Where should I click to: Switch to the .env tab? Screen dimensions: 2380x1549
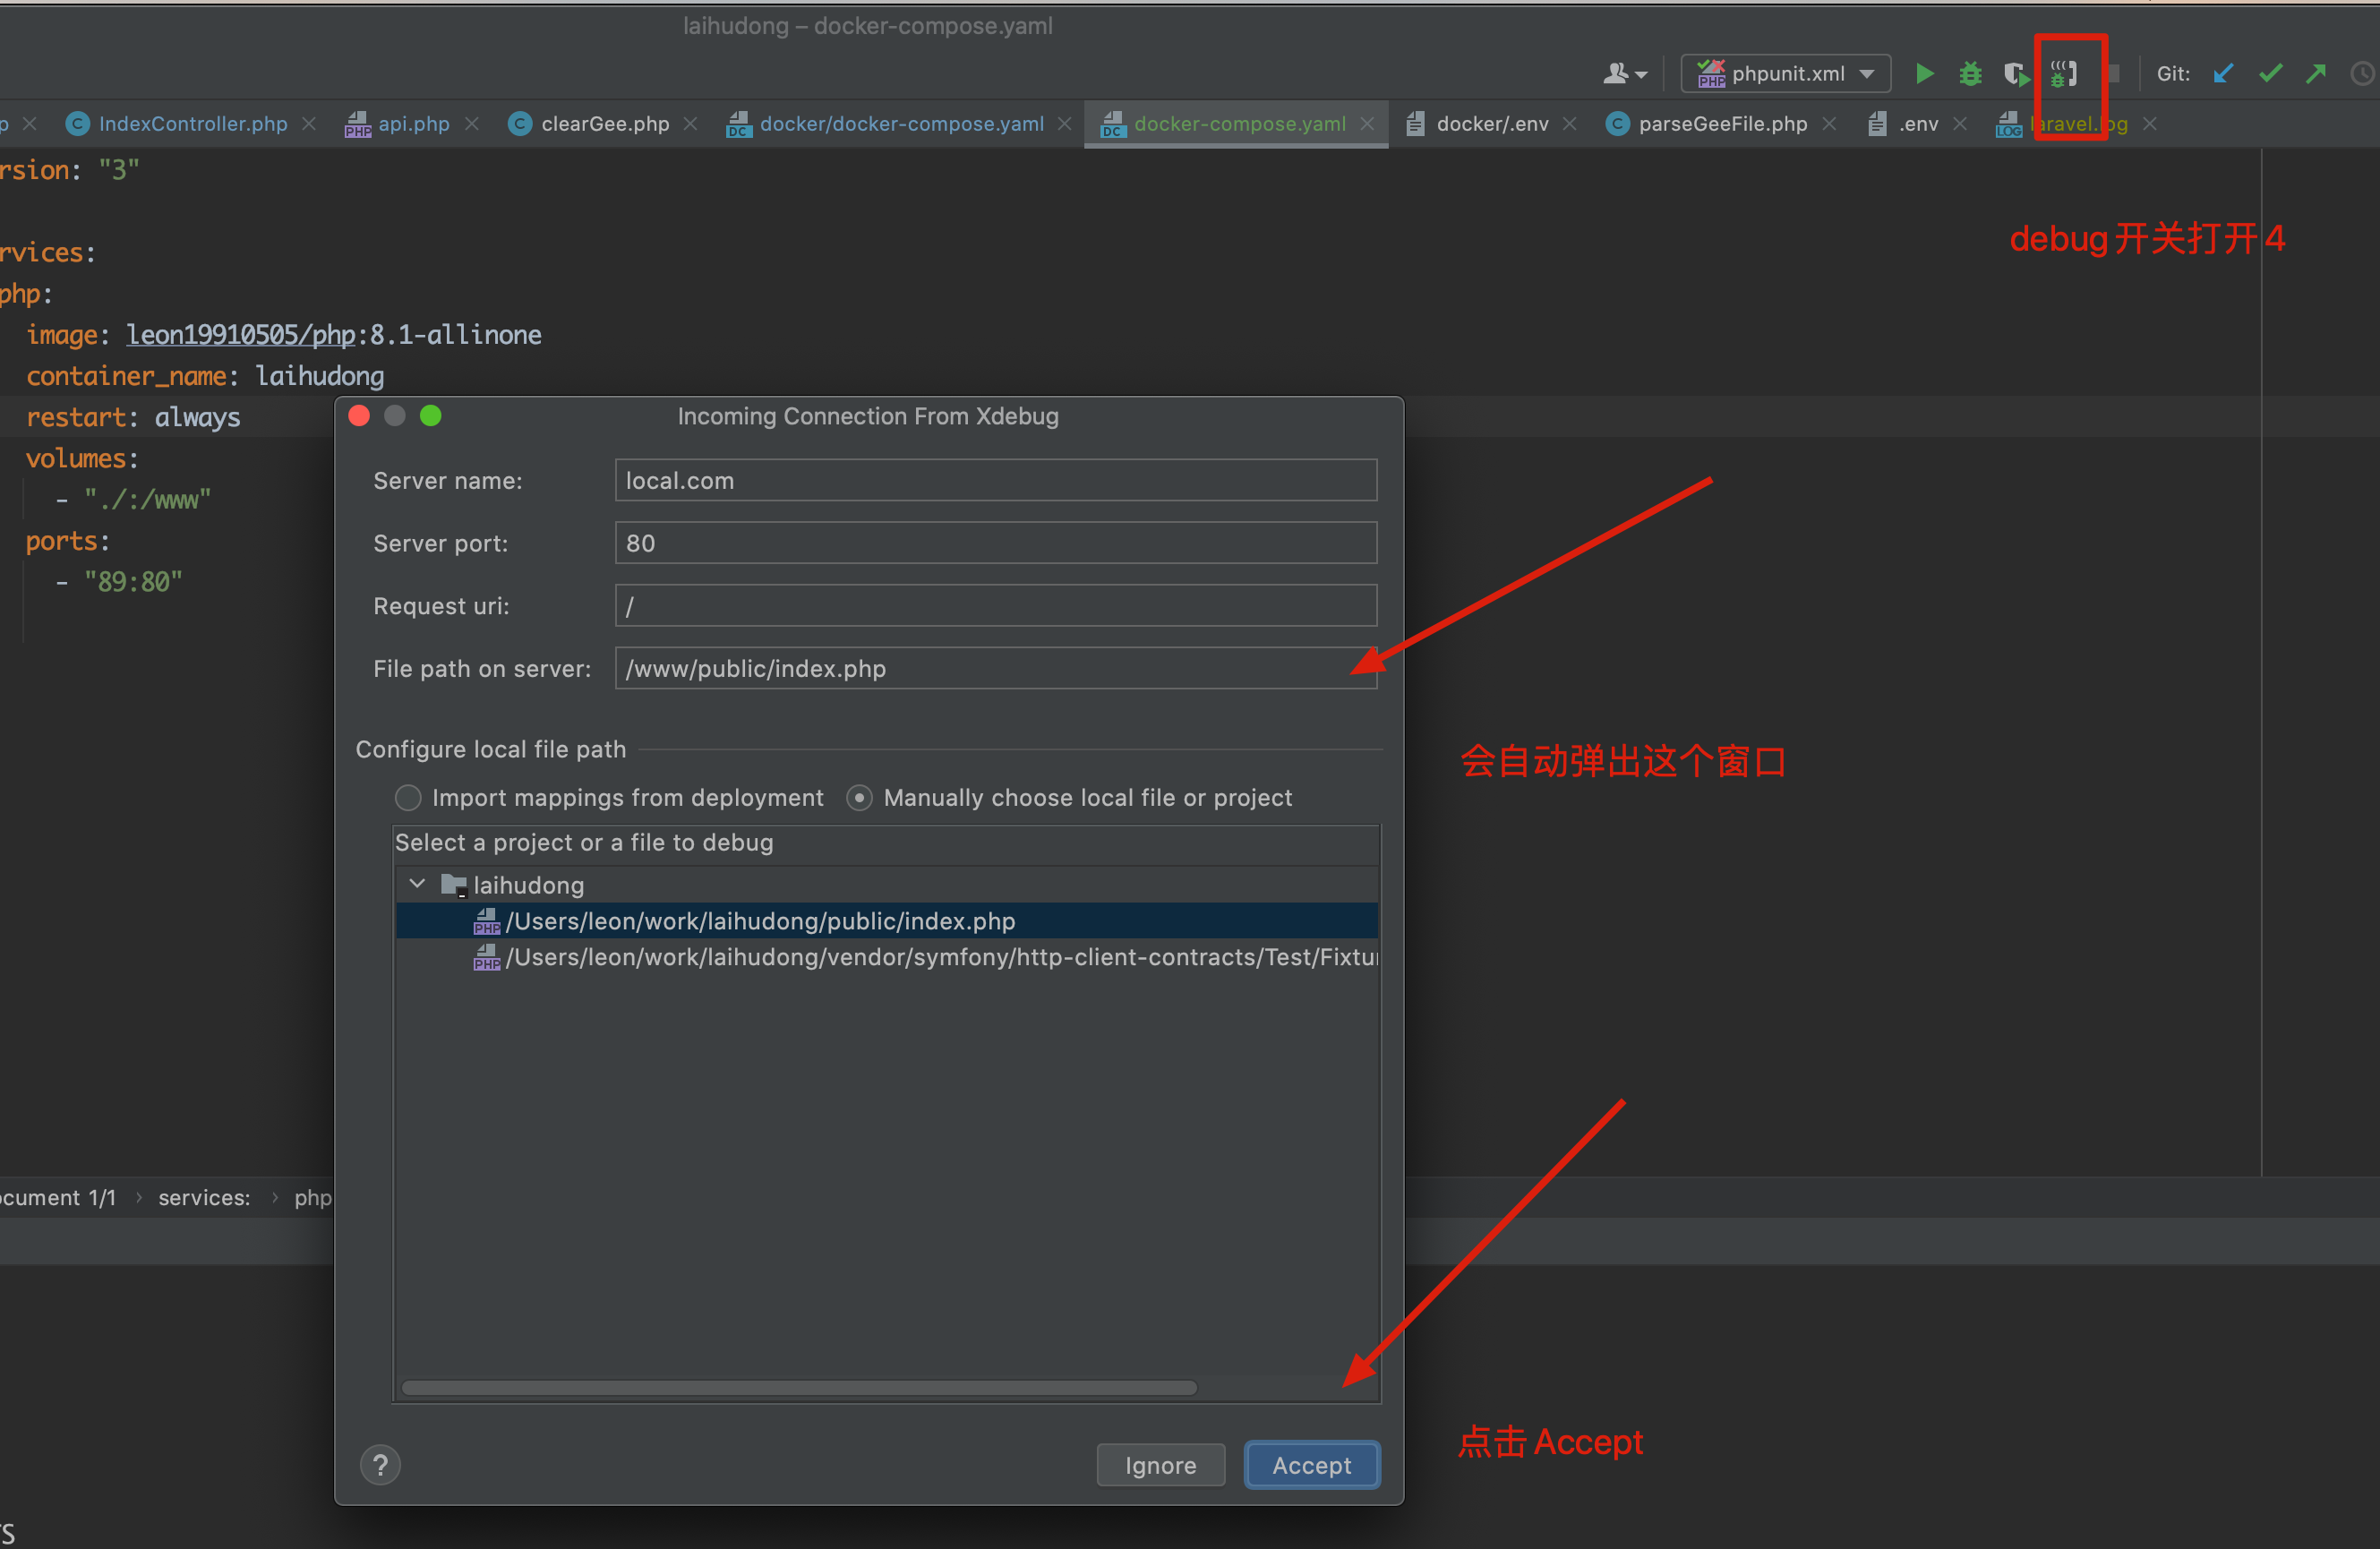pyautogui.click(x=1918, y=123)
